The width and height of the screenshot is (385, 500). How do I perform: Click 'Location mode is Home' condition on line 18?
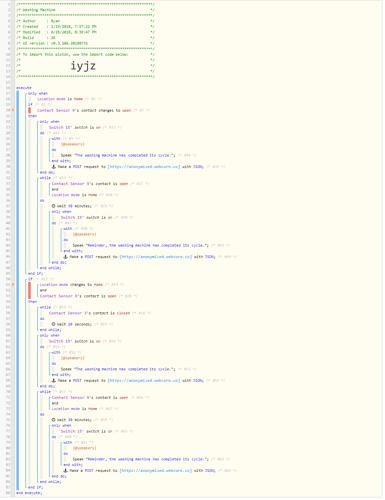point(60,99)
